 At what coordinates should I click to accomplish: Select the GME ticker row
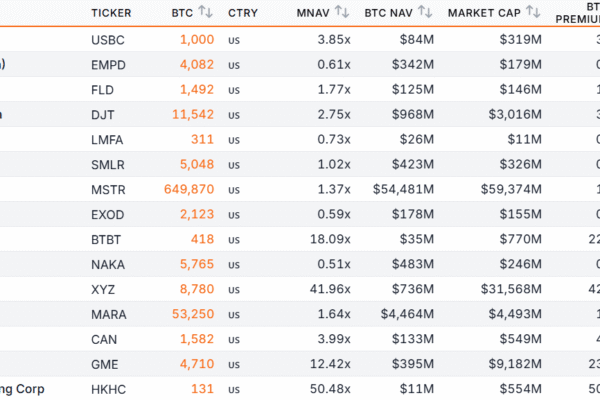(x=102, y=364)
